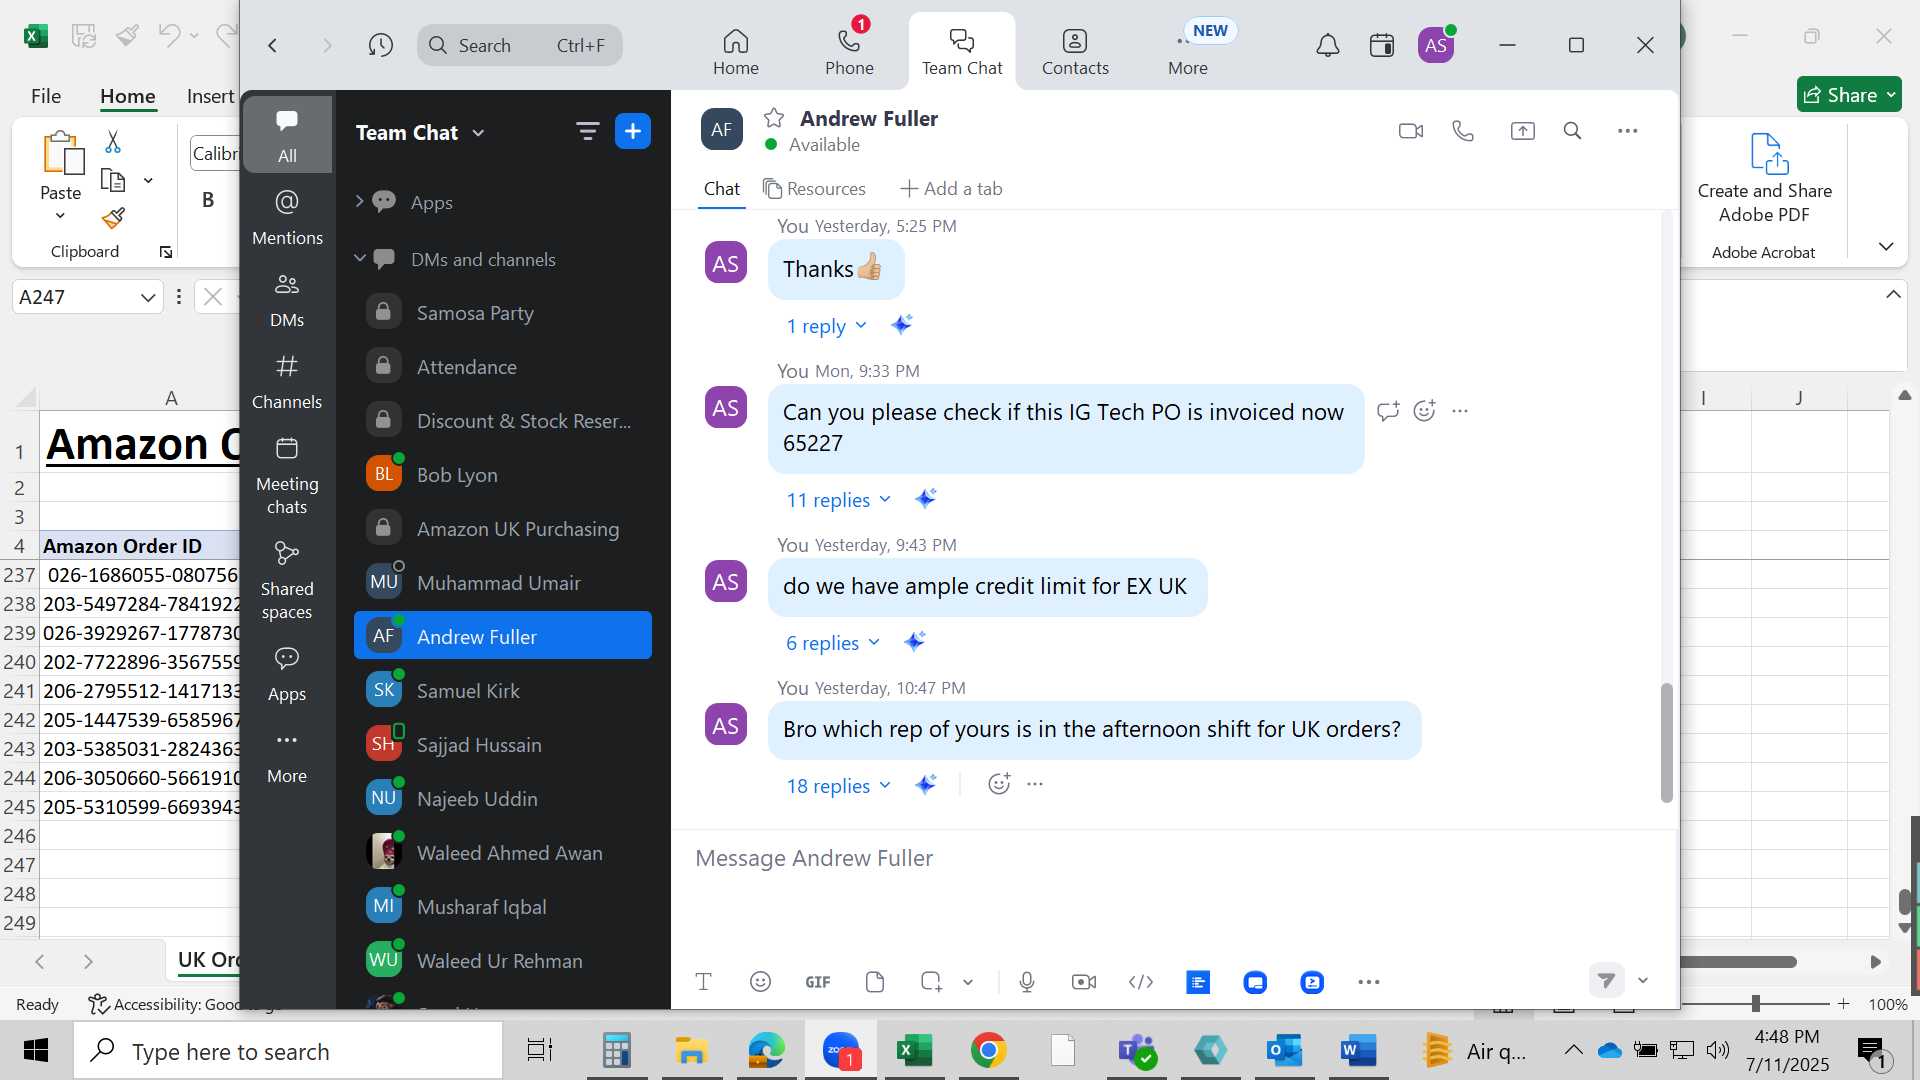Image resolution: width=1920 pixels, height=1080 pixels.
Task: Click Share button in Excel
Action: (x=1849, y=95)
